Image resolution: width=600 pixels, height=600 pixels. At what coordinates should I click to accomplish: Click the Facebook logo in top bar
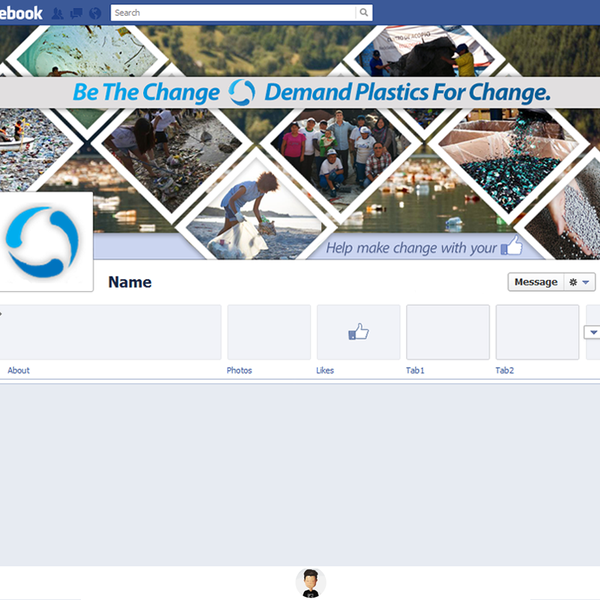(20, 12)
